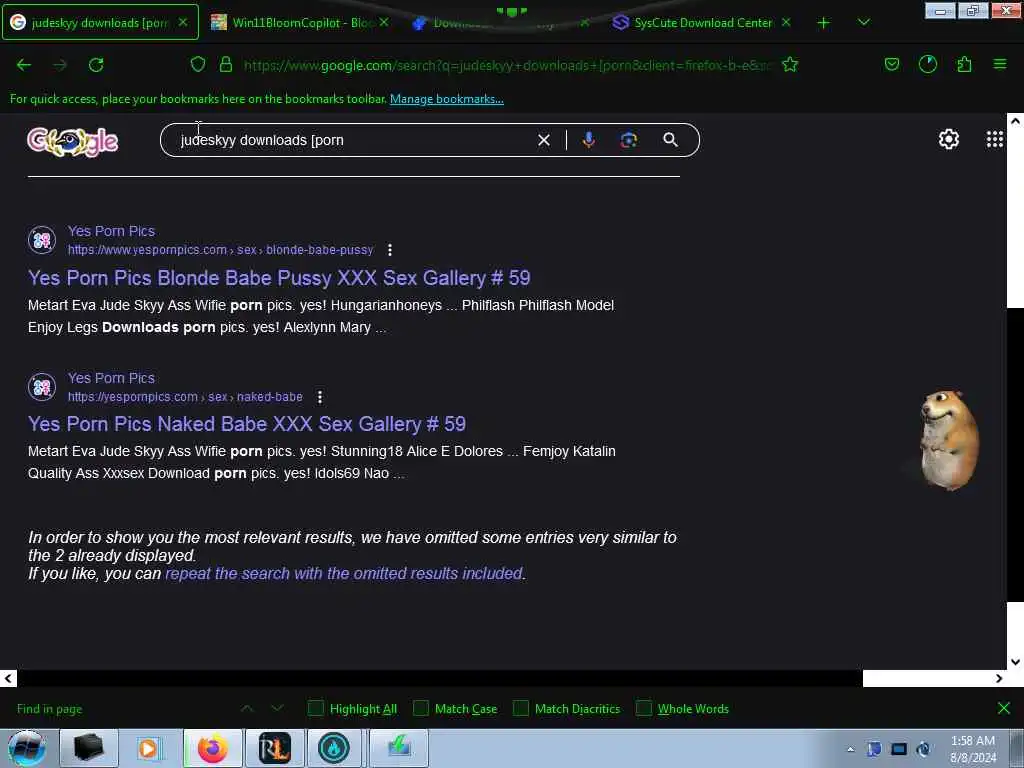The width and height of the screenshot is (1024, 768).
Task: Open the extensions puzzle-piece menu
Action: (x=964, y=64)
